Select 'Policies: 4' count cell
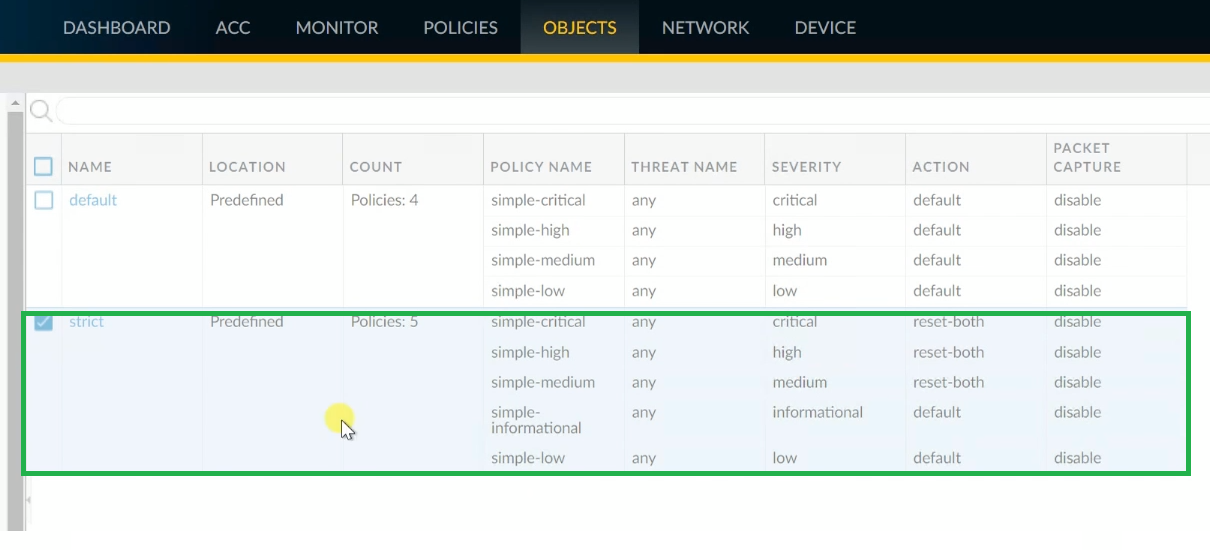The image size is (1210, 550). 384,200
